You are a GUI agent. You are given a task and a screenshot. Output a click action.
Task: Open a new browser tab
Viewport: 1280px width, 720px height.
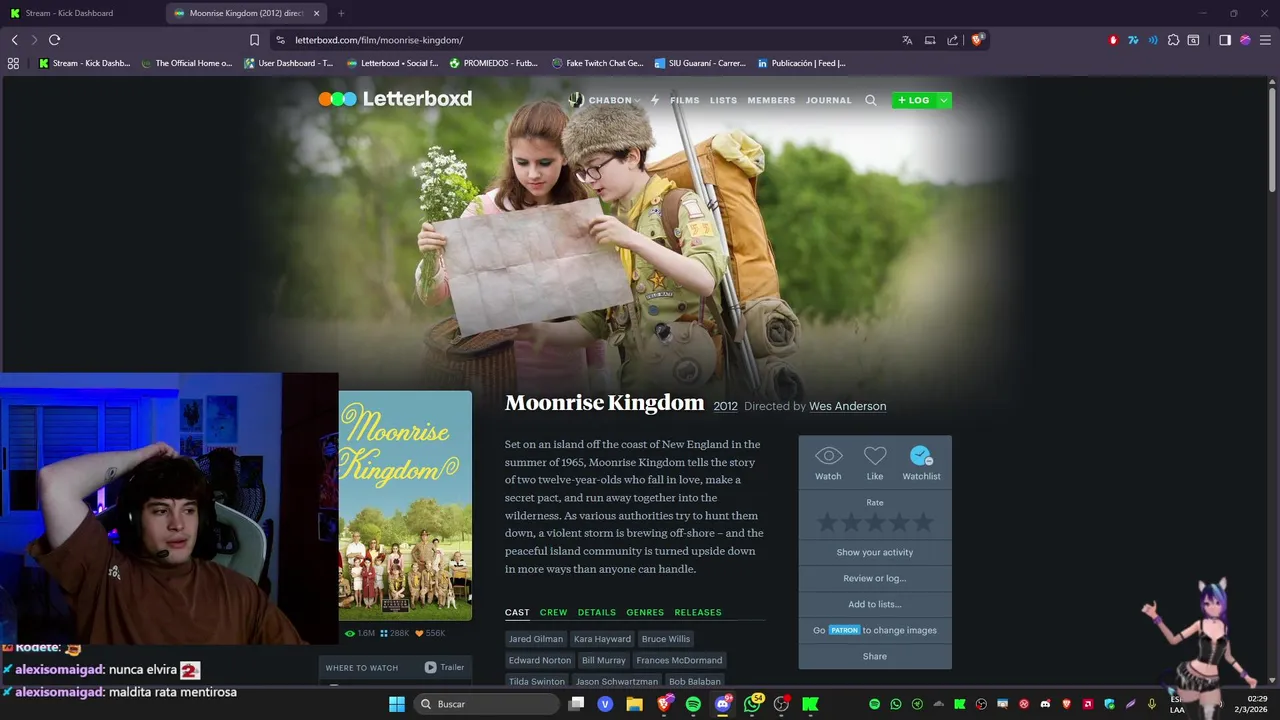341,13
